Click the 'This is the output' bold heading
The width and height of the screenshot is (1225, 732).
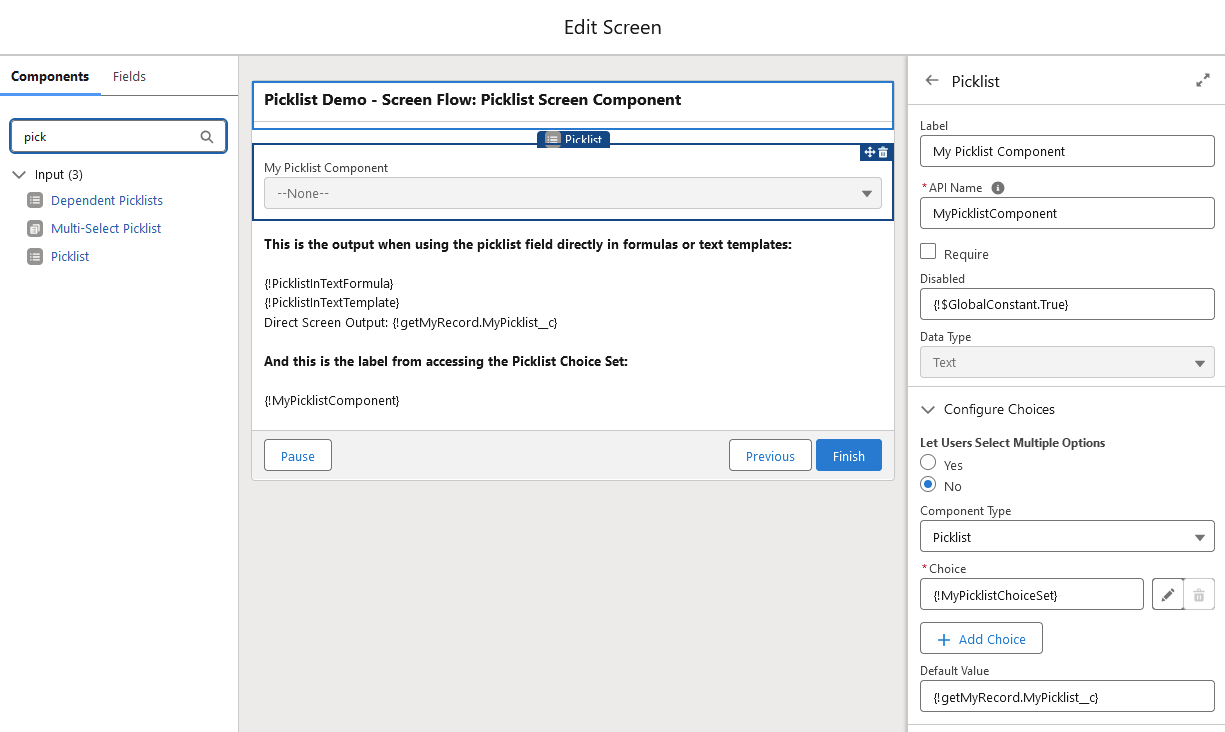[528, 244]
